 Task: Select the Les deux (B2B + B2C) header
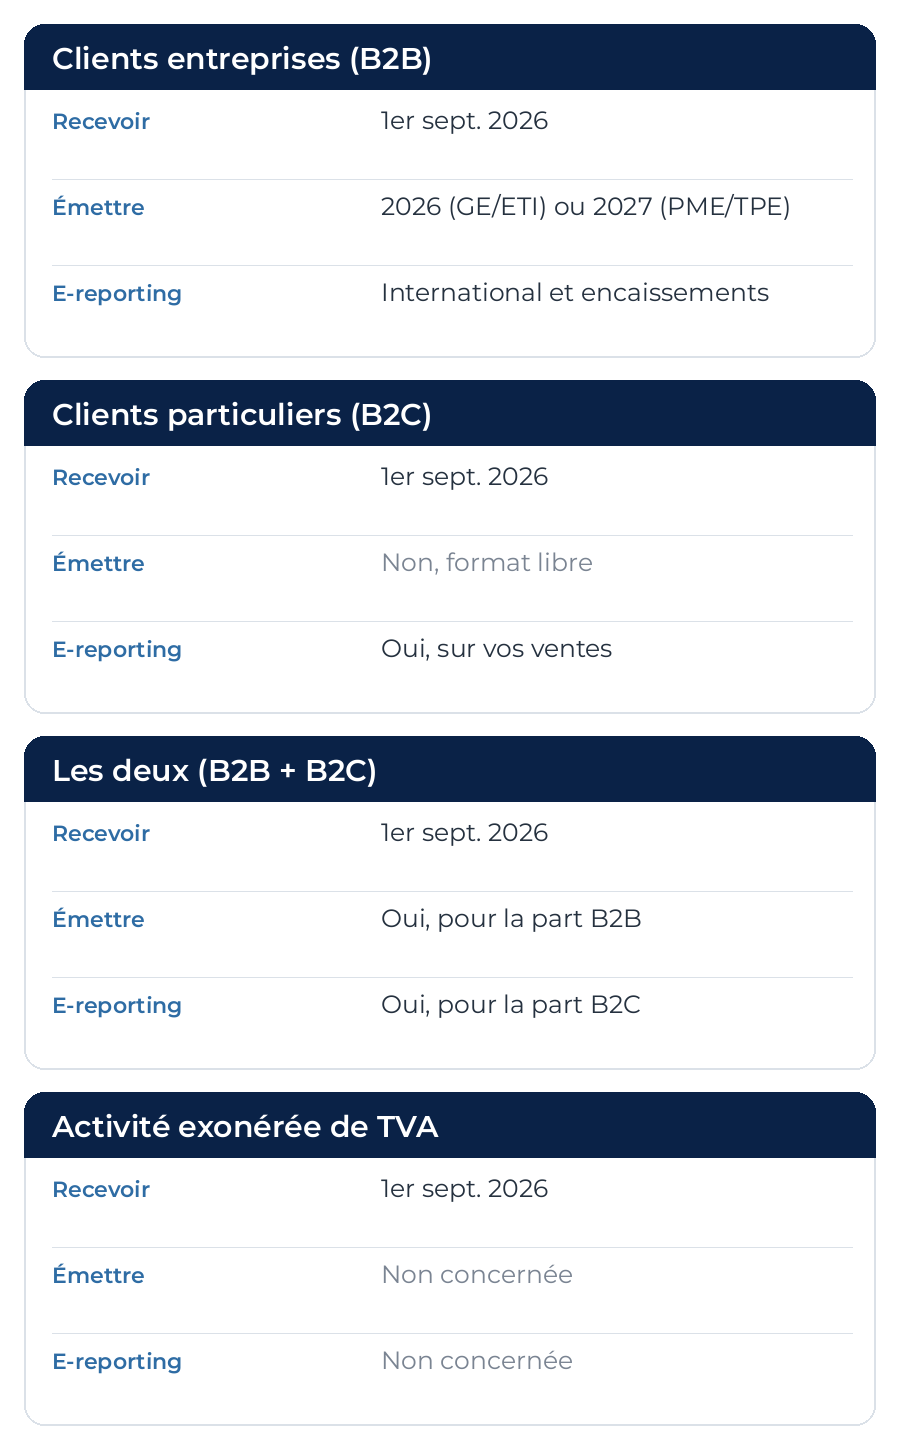click(x=450, y=770)
